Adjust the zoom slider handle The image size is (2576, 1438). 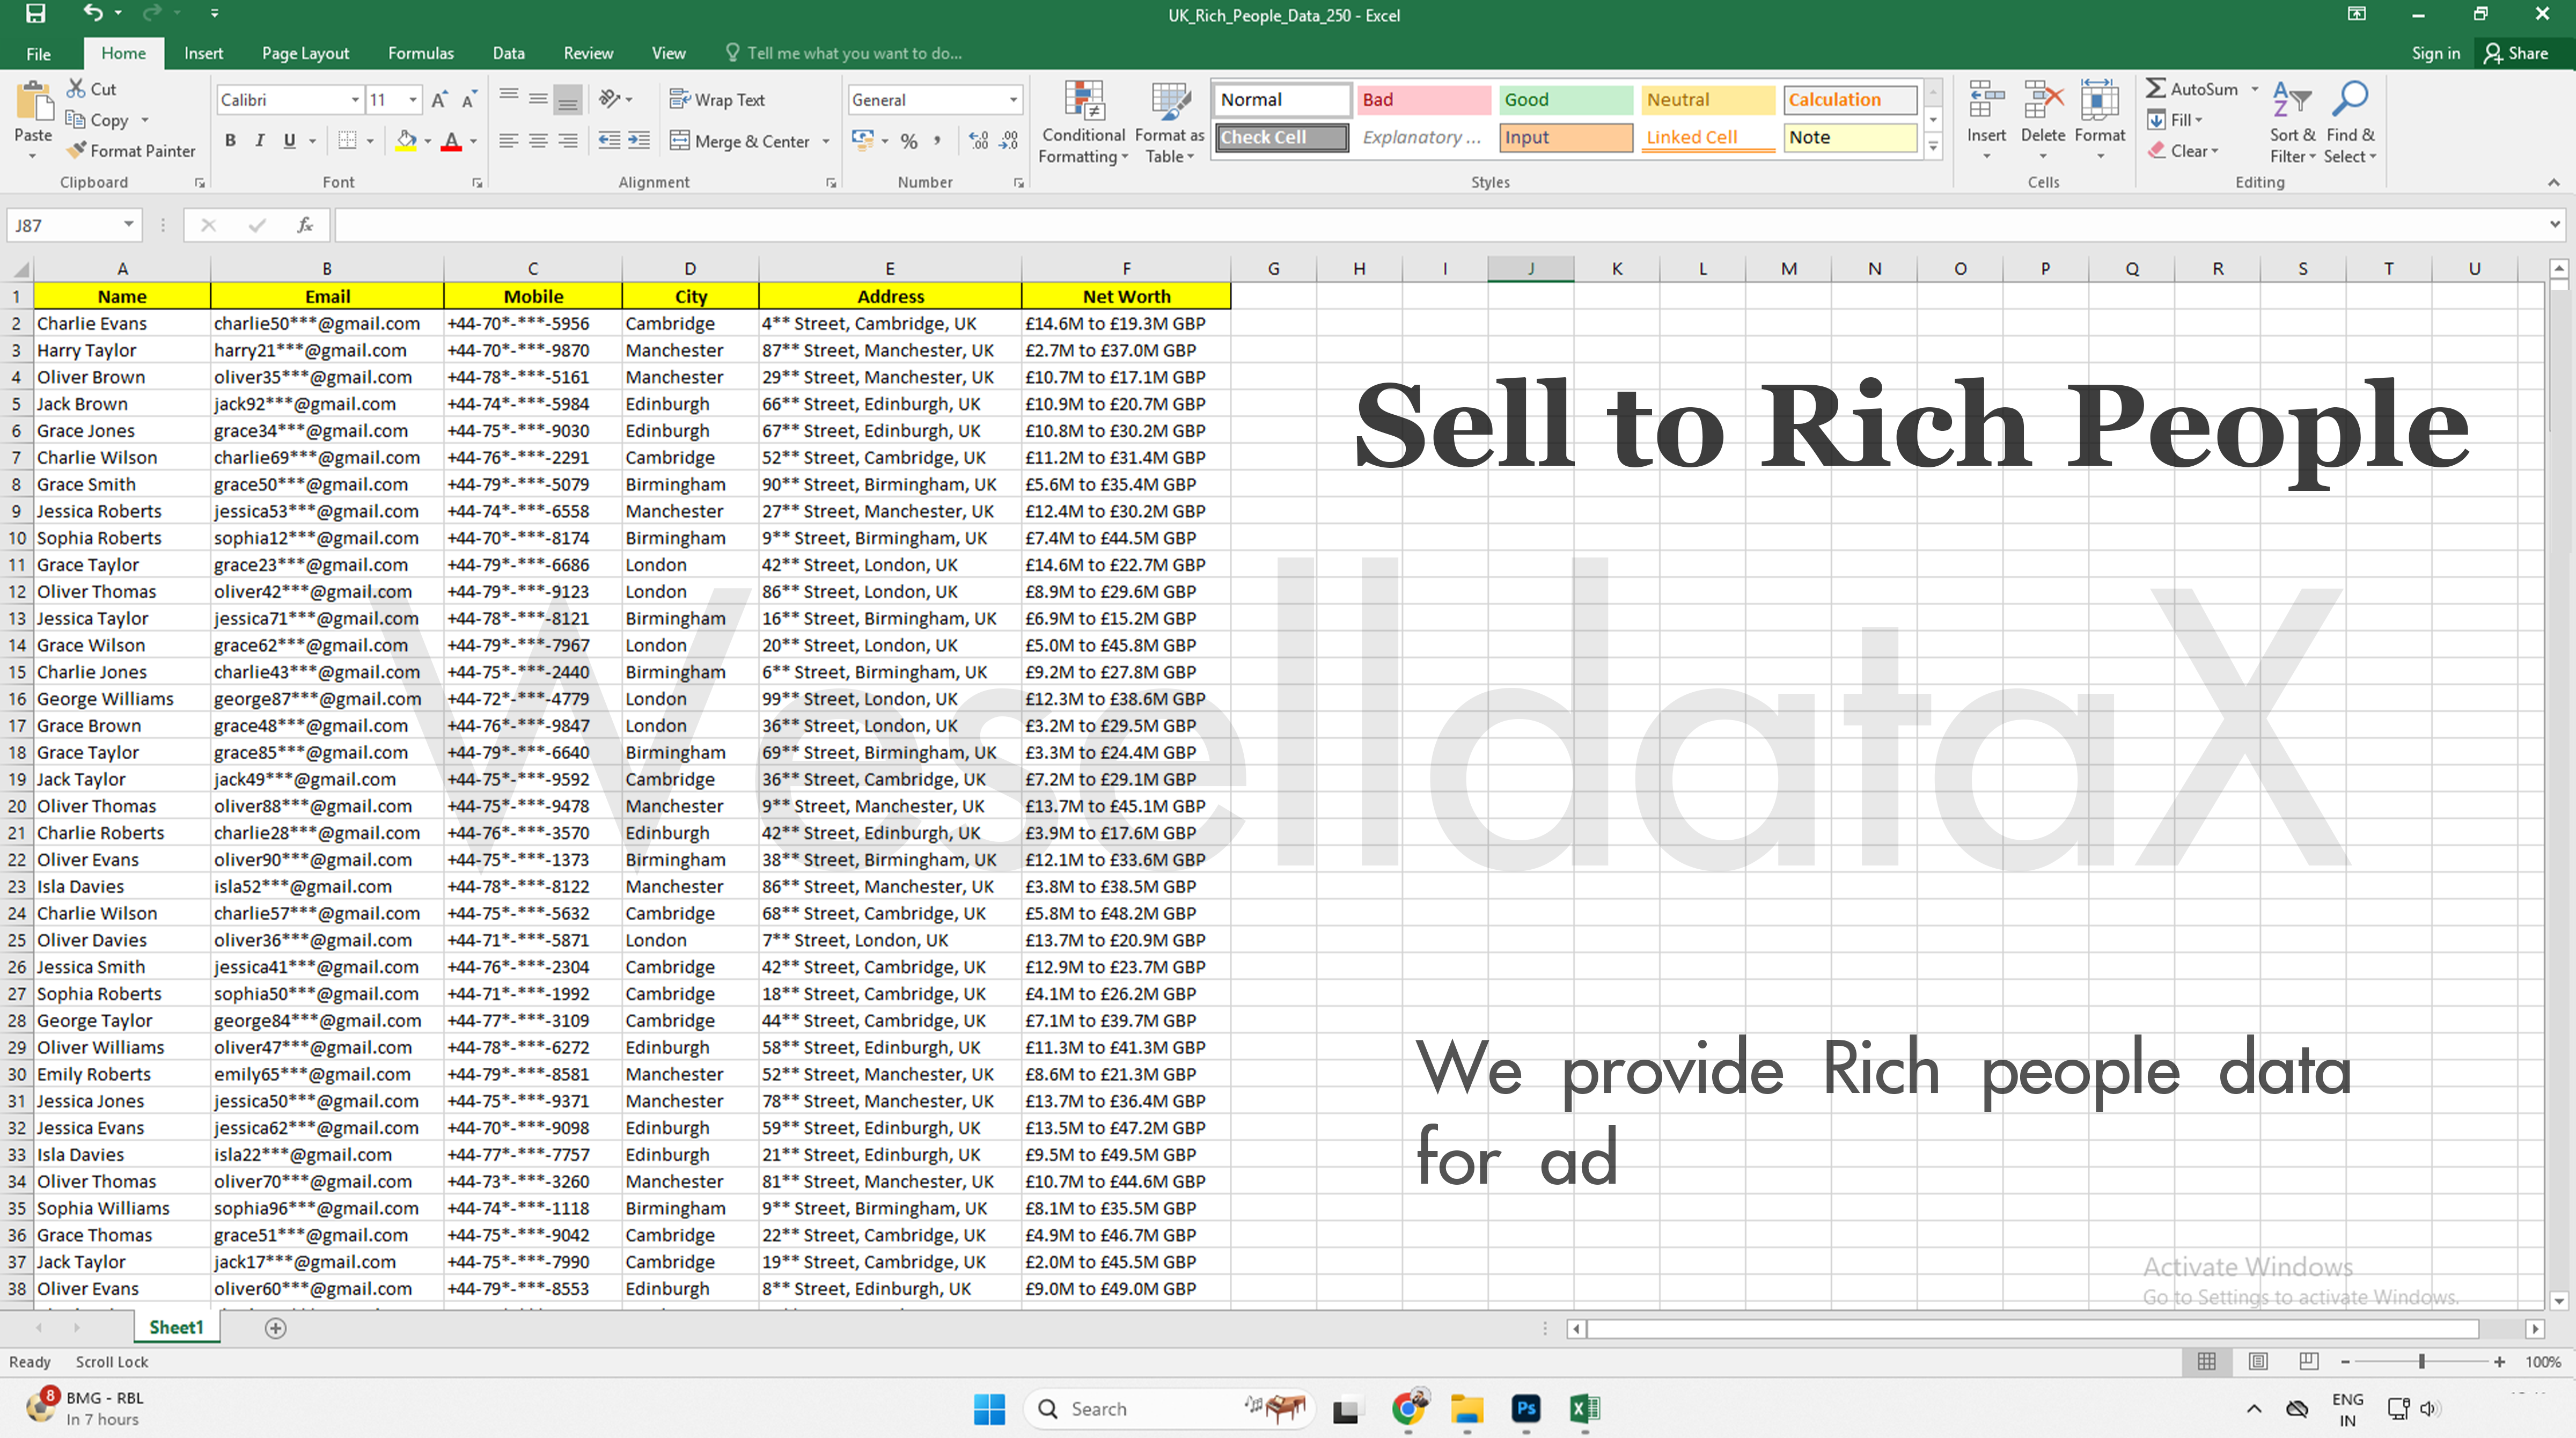(2422, 1362)
